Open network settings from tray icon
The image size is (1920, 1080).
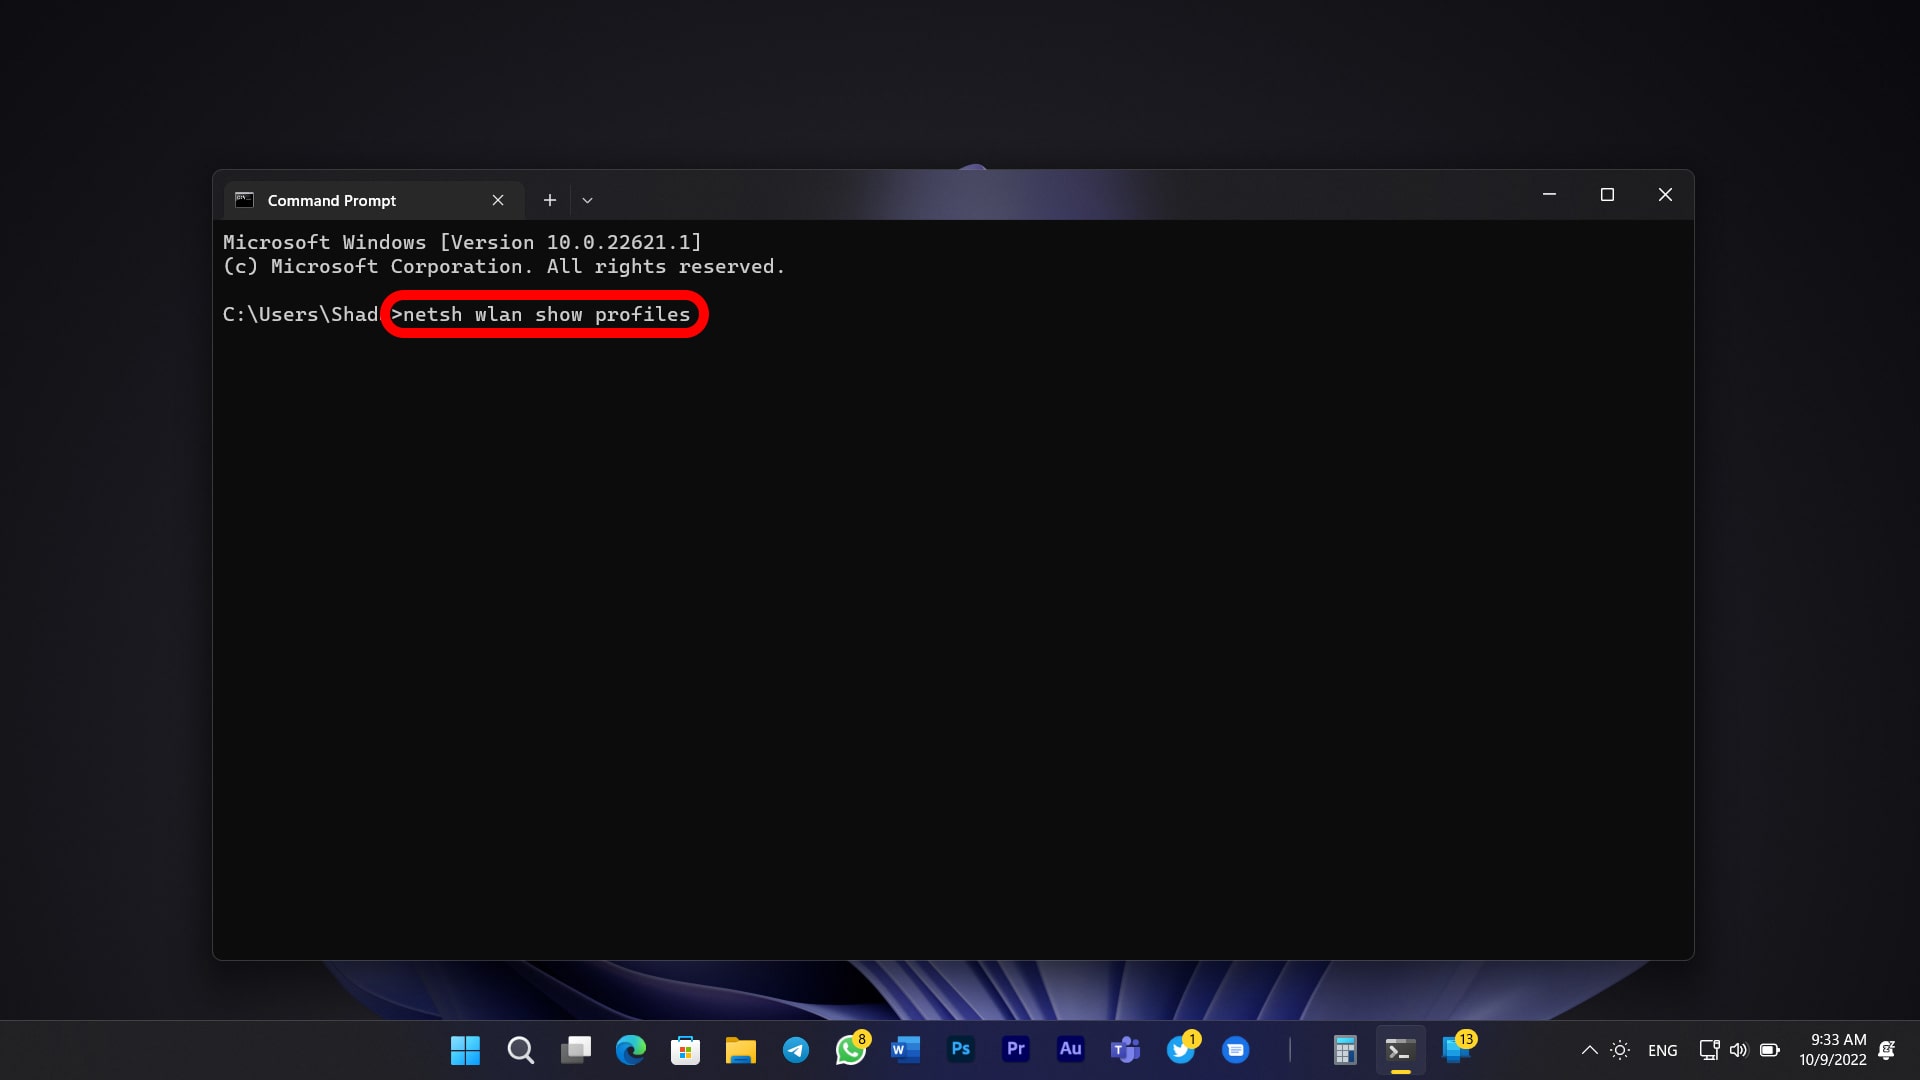coord(1709,1050)
